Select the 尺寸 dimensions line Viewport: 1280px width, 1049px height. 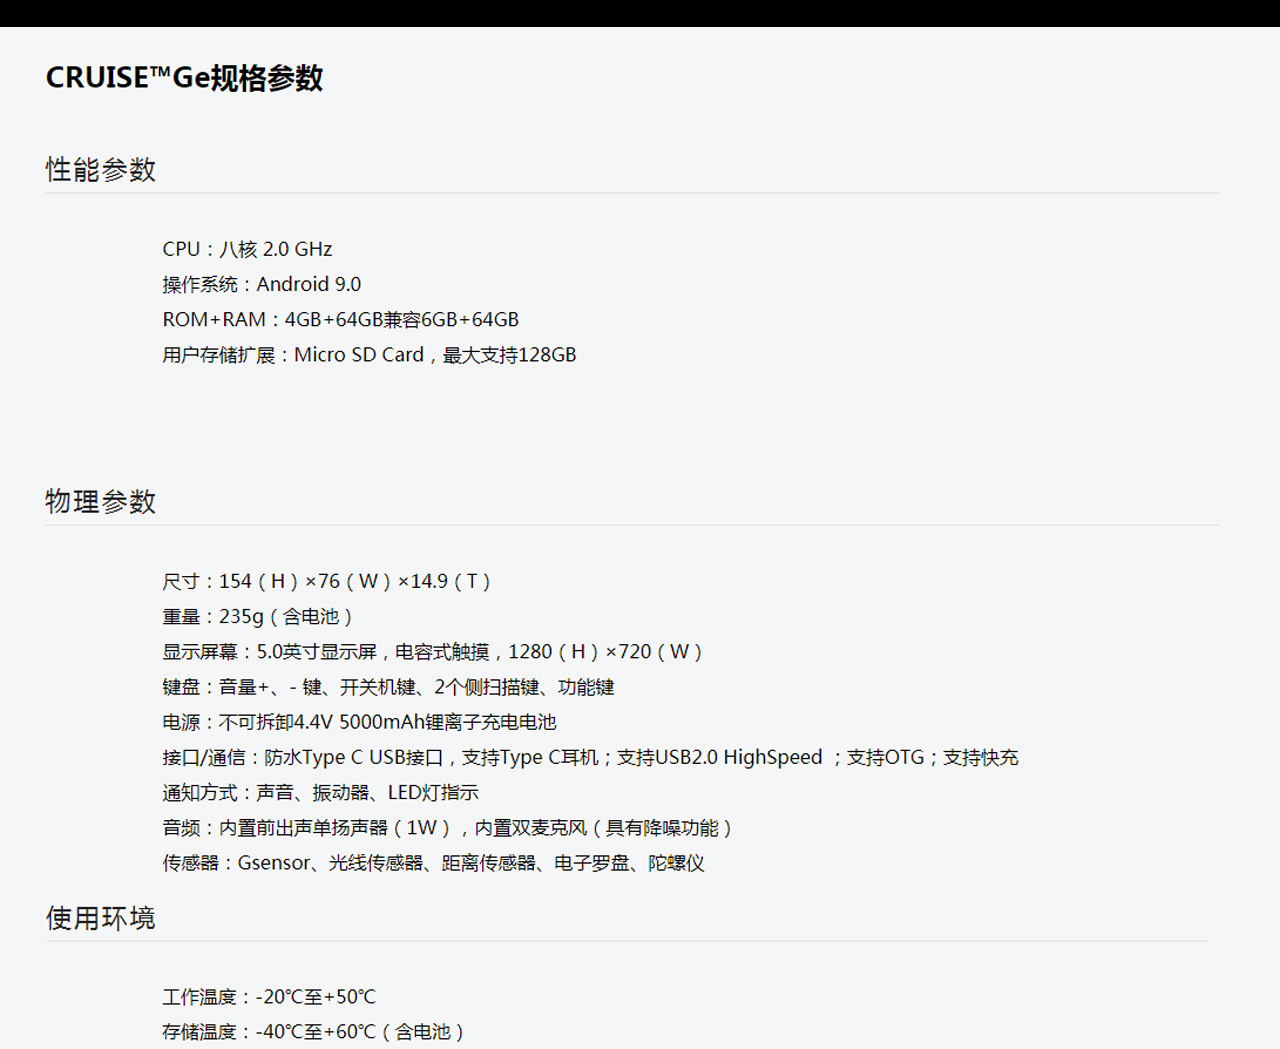pyautogui.click(x=326, y=581)
